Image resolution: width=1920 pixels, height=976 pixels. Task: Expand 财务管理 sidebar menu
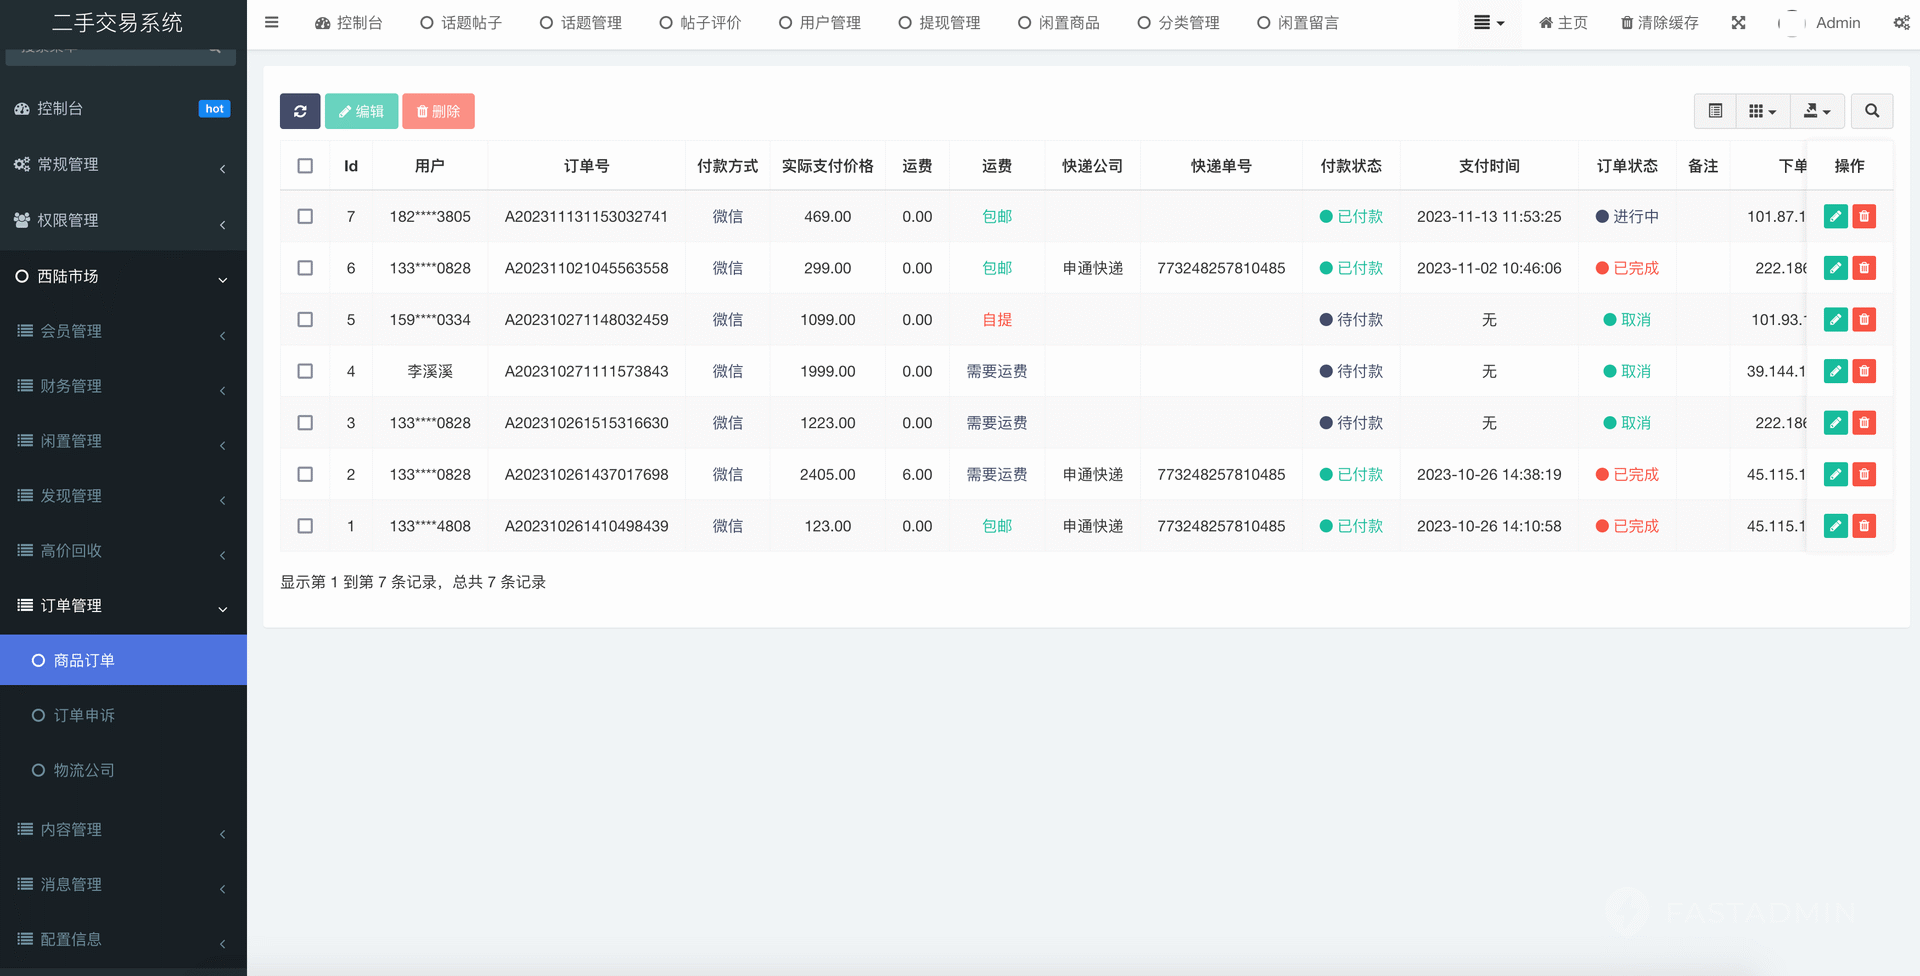coord(123,386)
